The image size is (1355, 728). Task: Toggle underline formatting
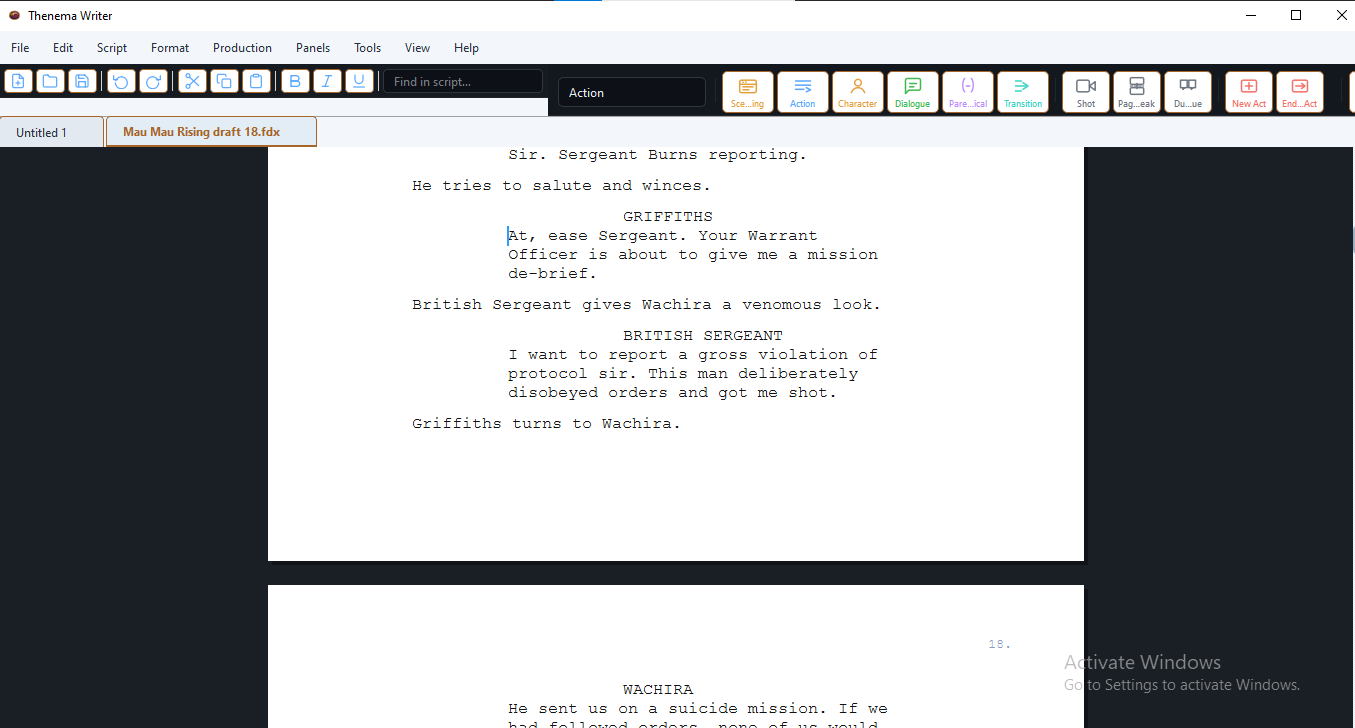click(x=359, y=82)
